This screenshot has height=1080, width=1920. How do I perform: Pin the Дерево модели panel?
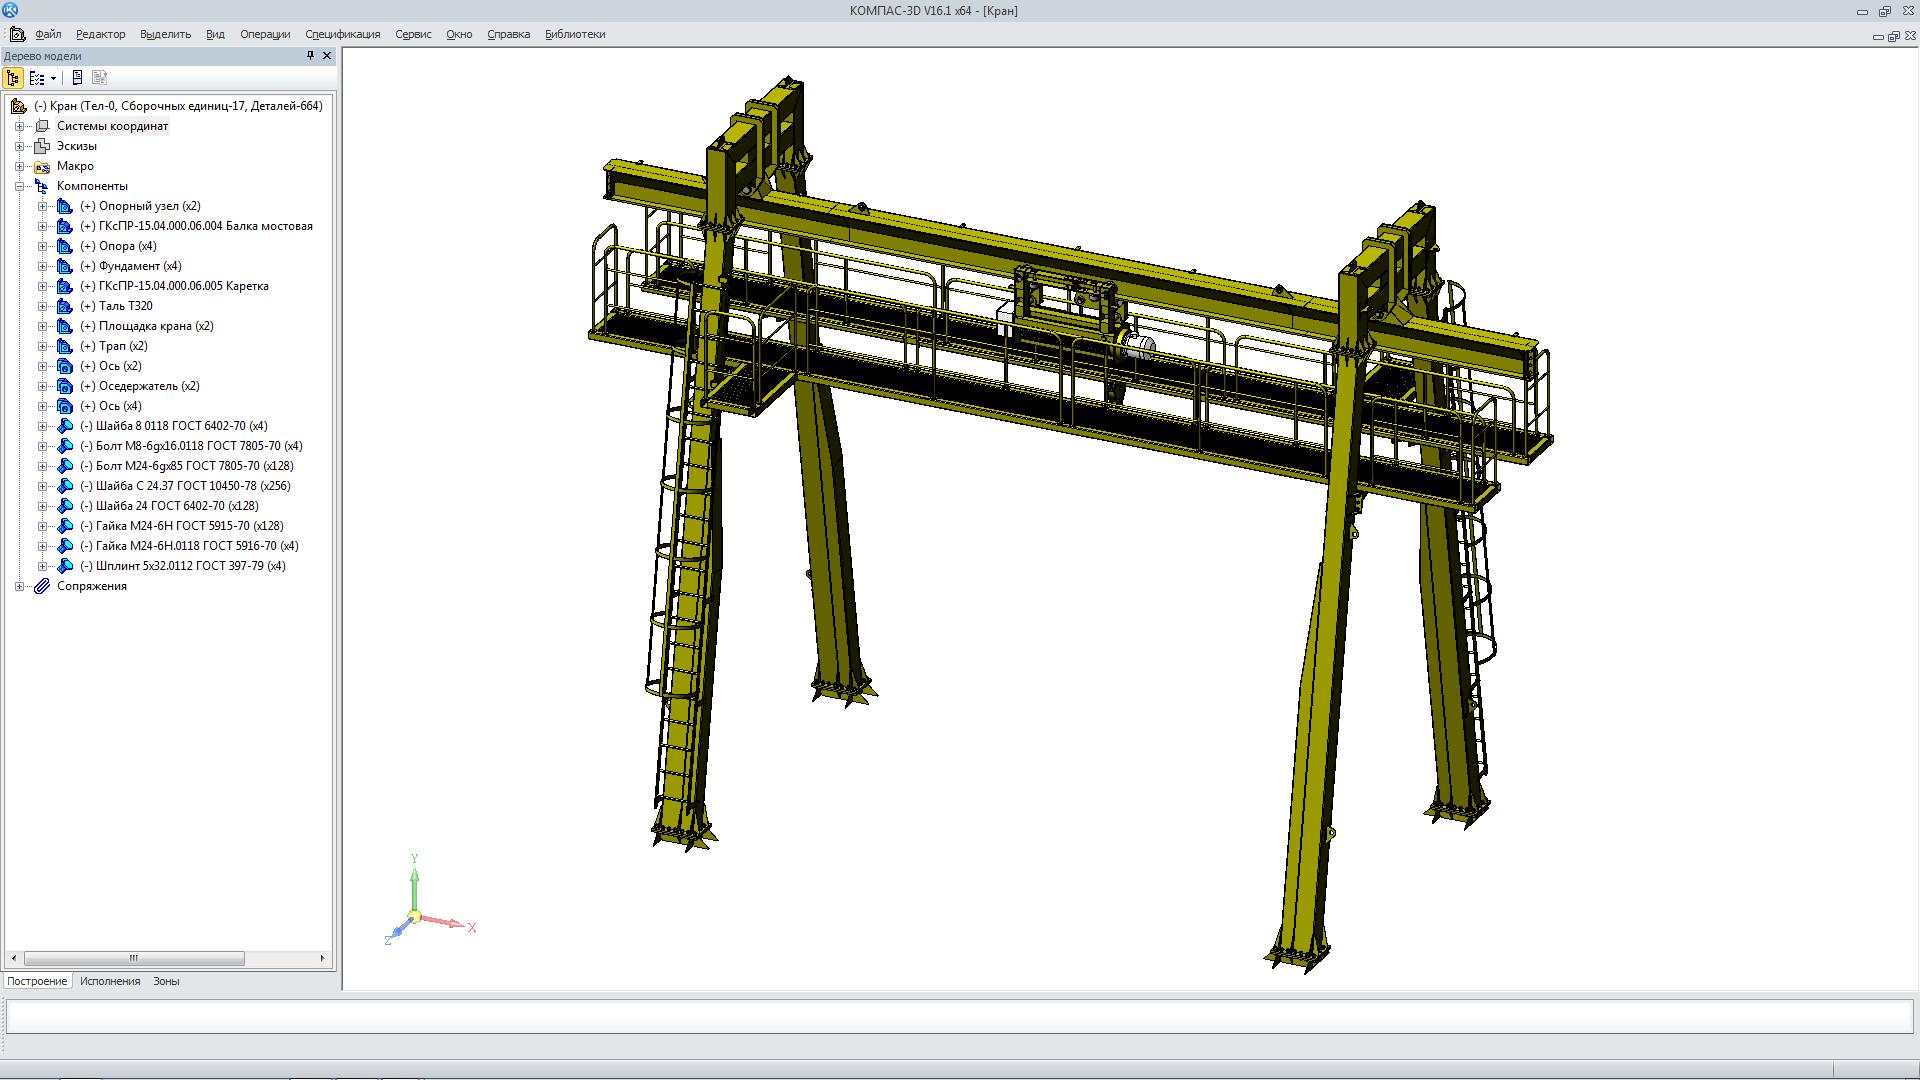pyautogui.click(x=310, y=56)
